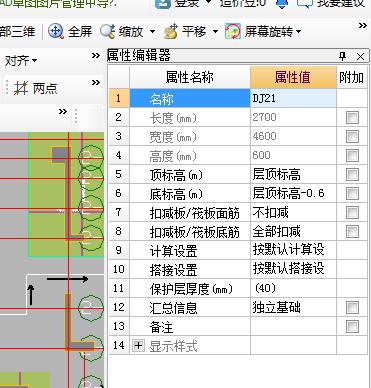Toggle 附加 checkbox for 扣减板/筏板面筋
This screenshot has width=371, height=388.
click(x=352, y=212)
